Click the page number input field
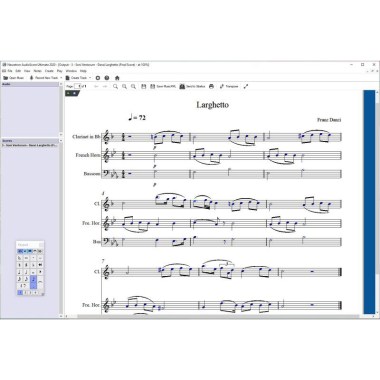Viewport: 380px width, 380px height. [x=79, y=86]
